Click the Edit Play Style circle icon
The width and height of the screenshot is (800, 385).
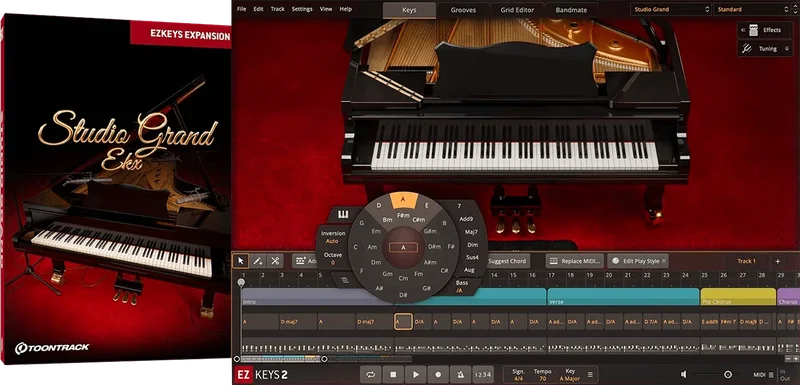615,261
